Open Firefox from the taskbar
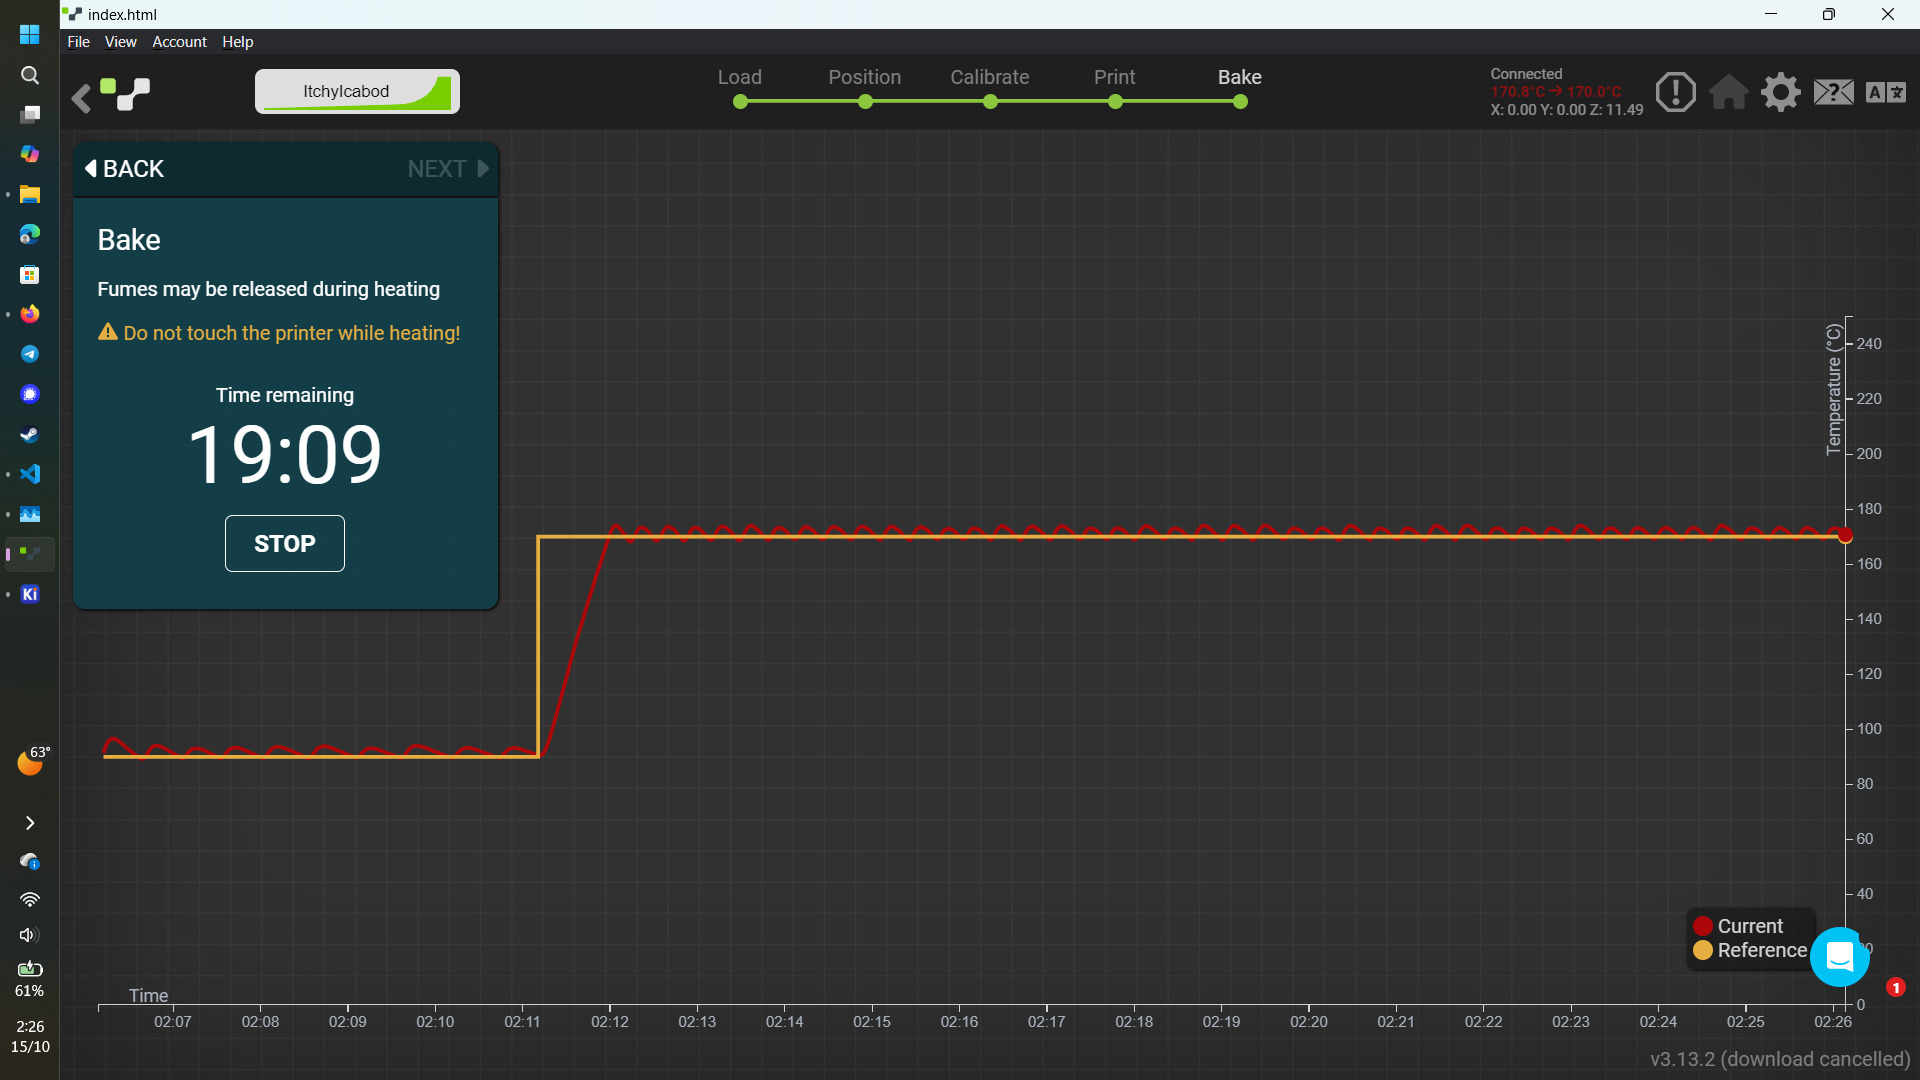 tap(30, 314)
